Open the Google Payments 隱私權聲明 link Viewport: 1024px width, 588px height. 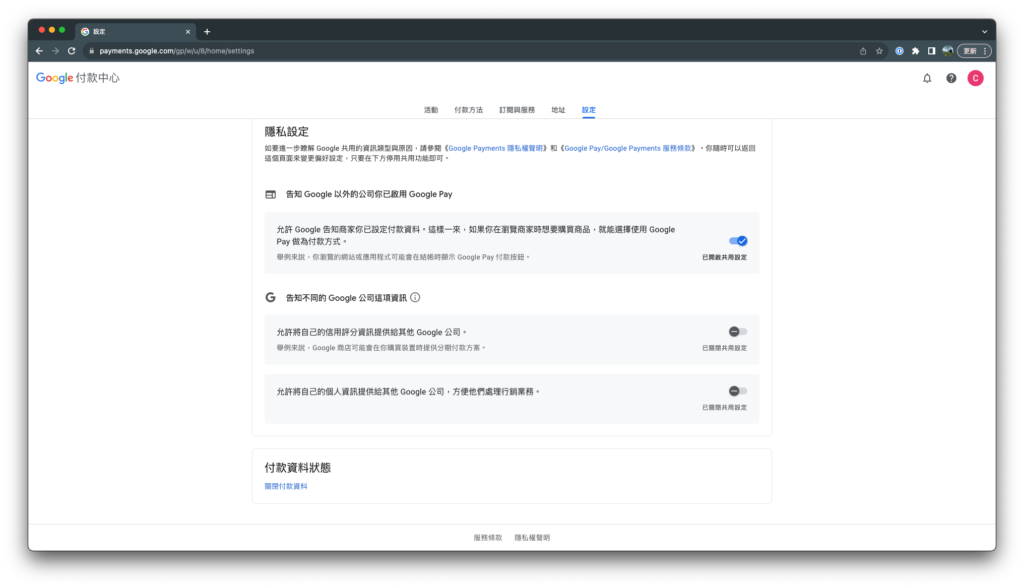tap(495, 148)
